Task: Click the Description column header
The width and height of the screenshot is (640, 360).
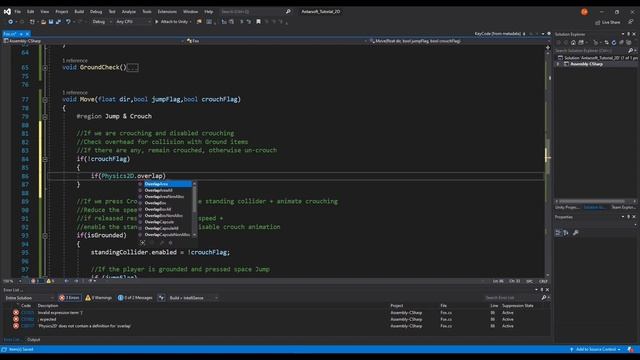Action: click(48, 306)
